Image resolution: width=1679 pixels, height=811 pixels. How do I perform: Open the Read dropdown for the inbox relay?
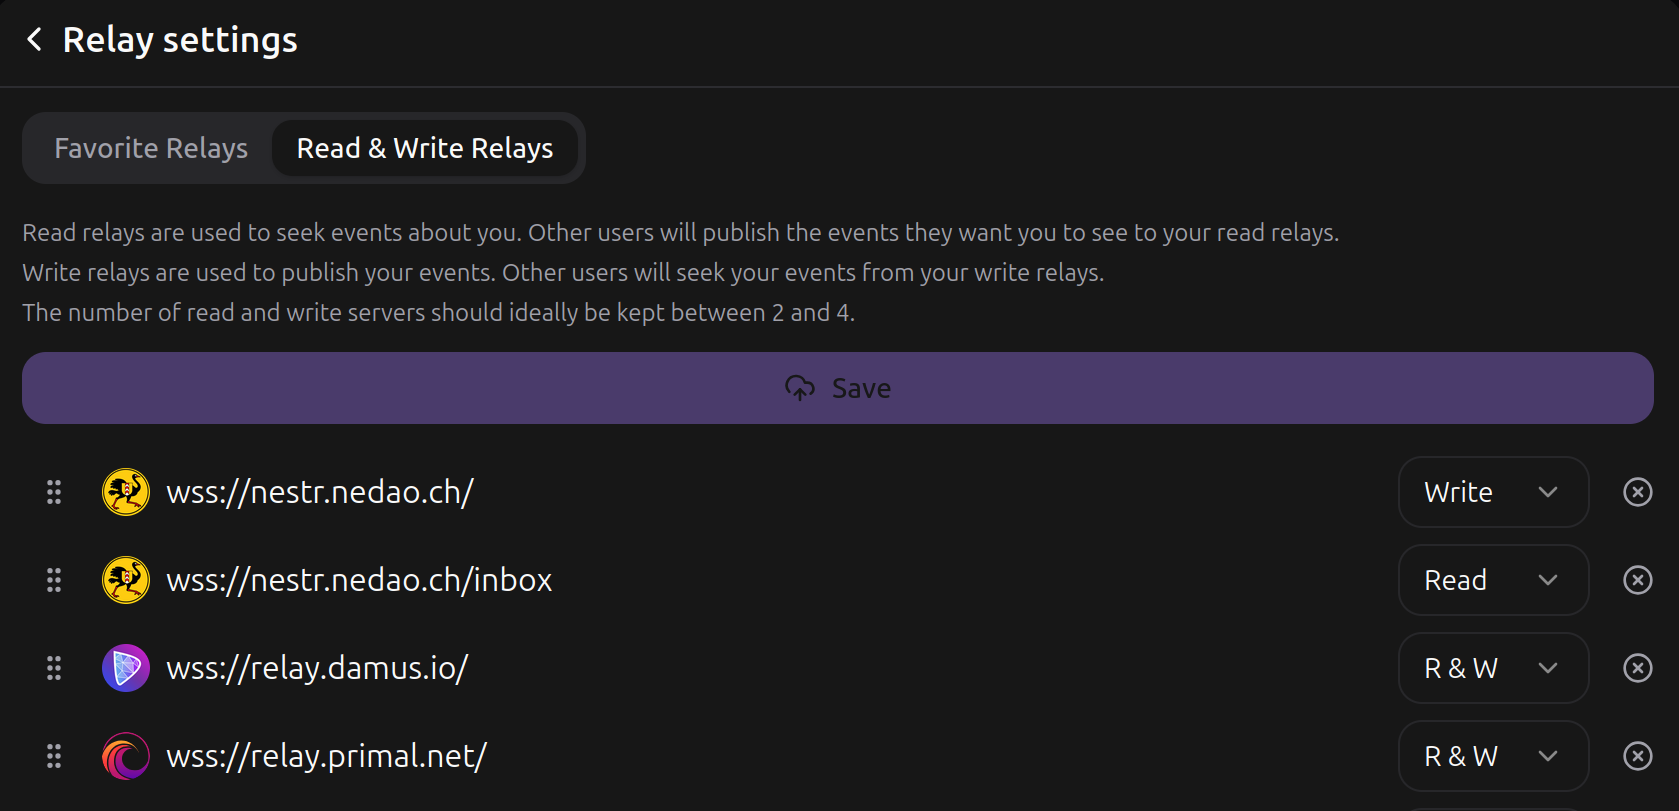tap(1493, 579)
